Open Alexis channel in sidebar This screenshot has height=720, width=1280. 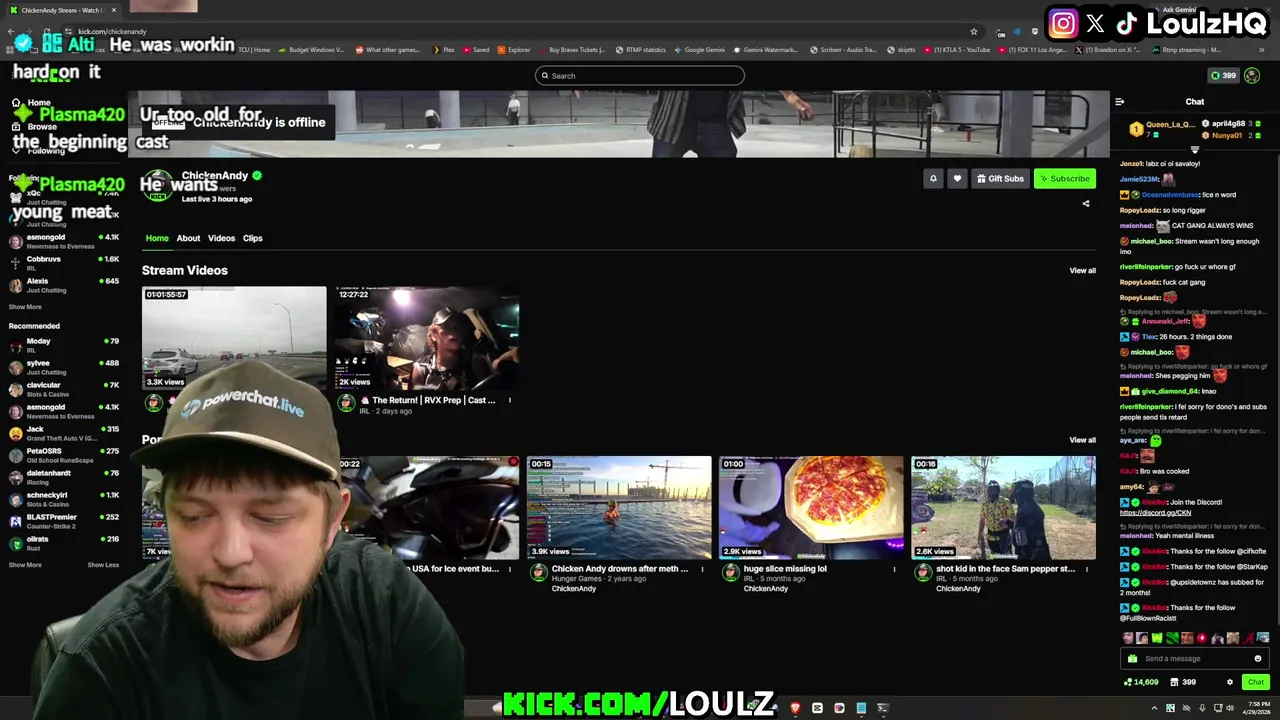click(x=64, y=285)
